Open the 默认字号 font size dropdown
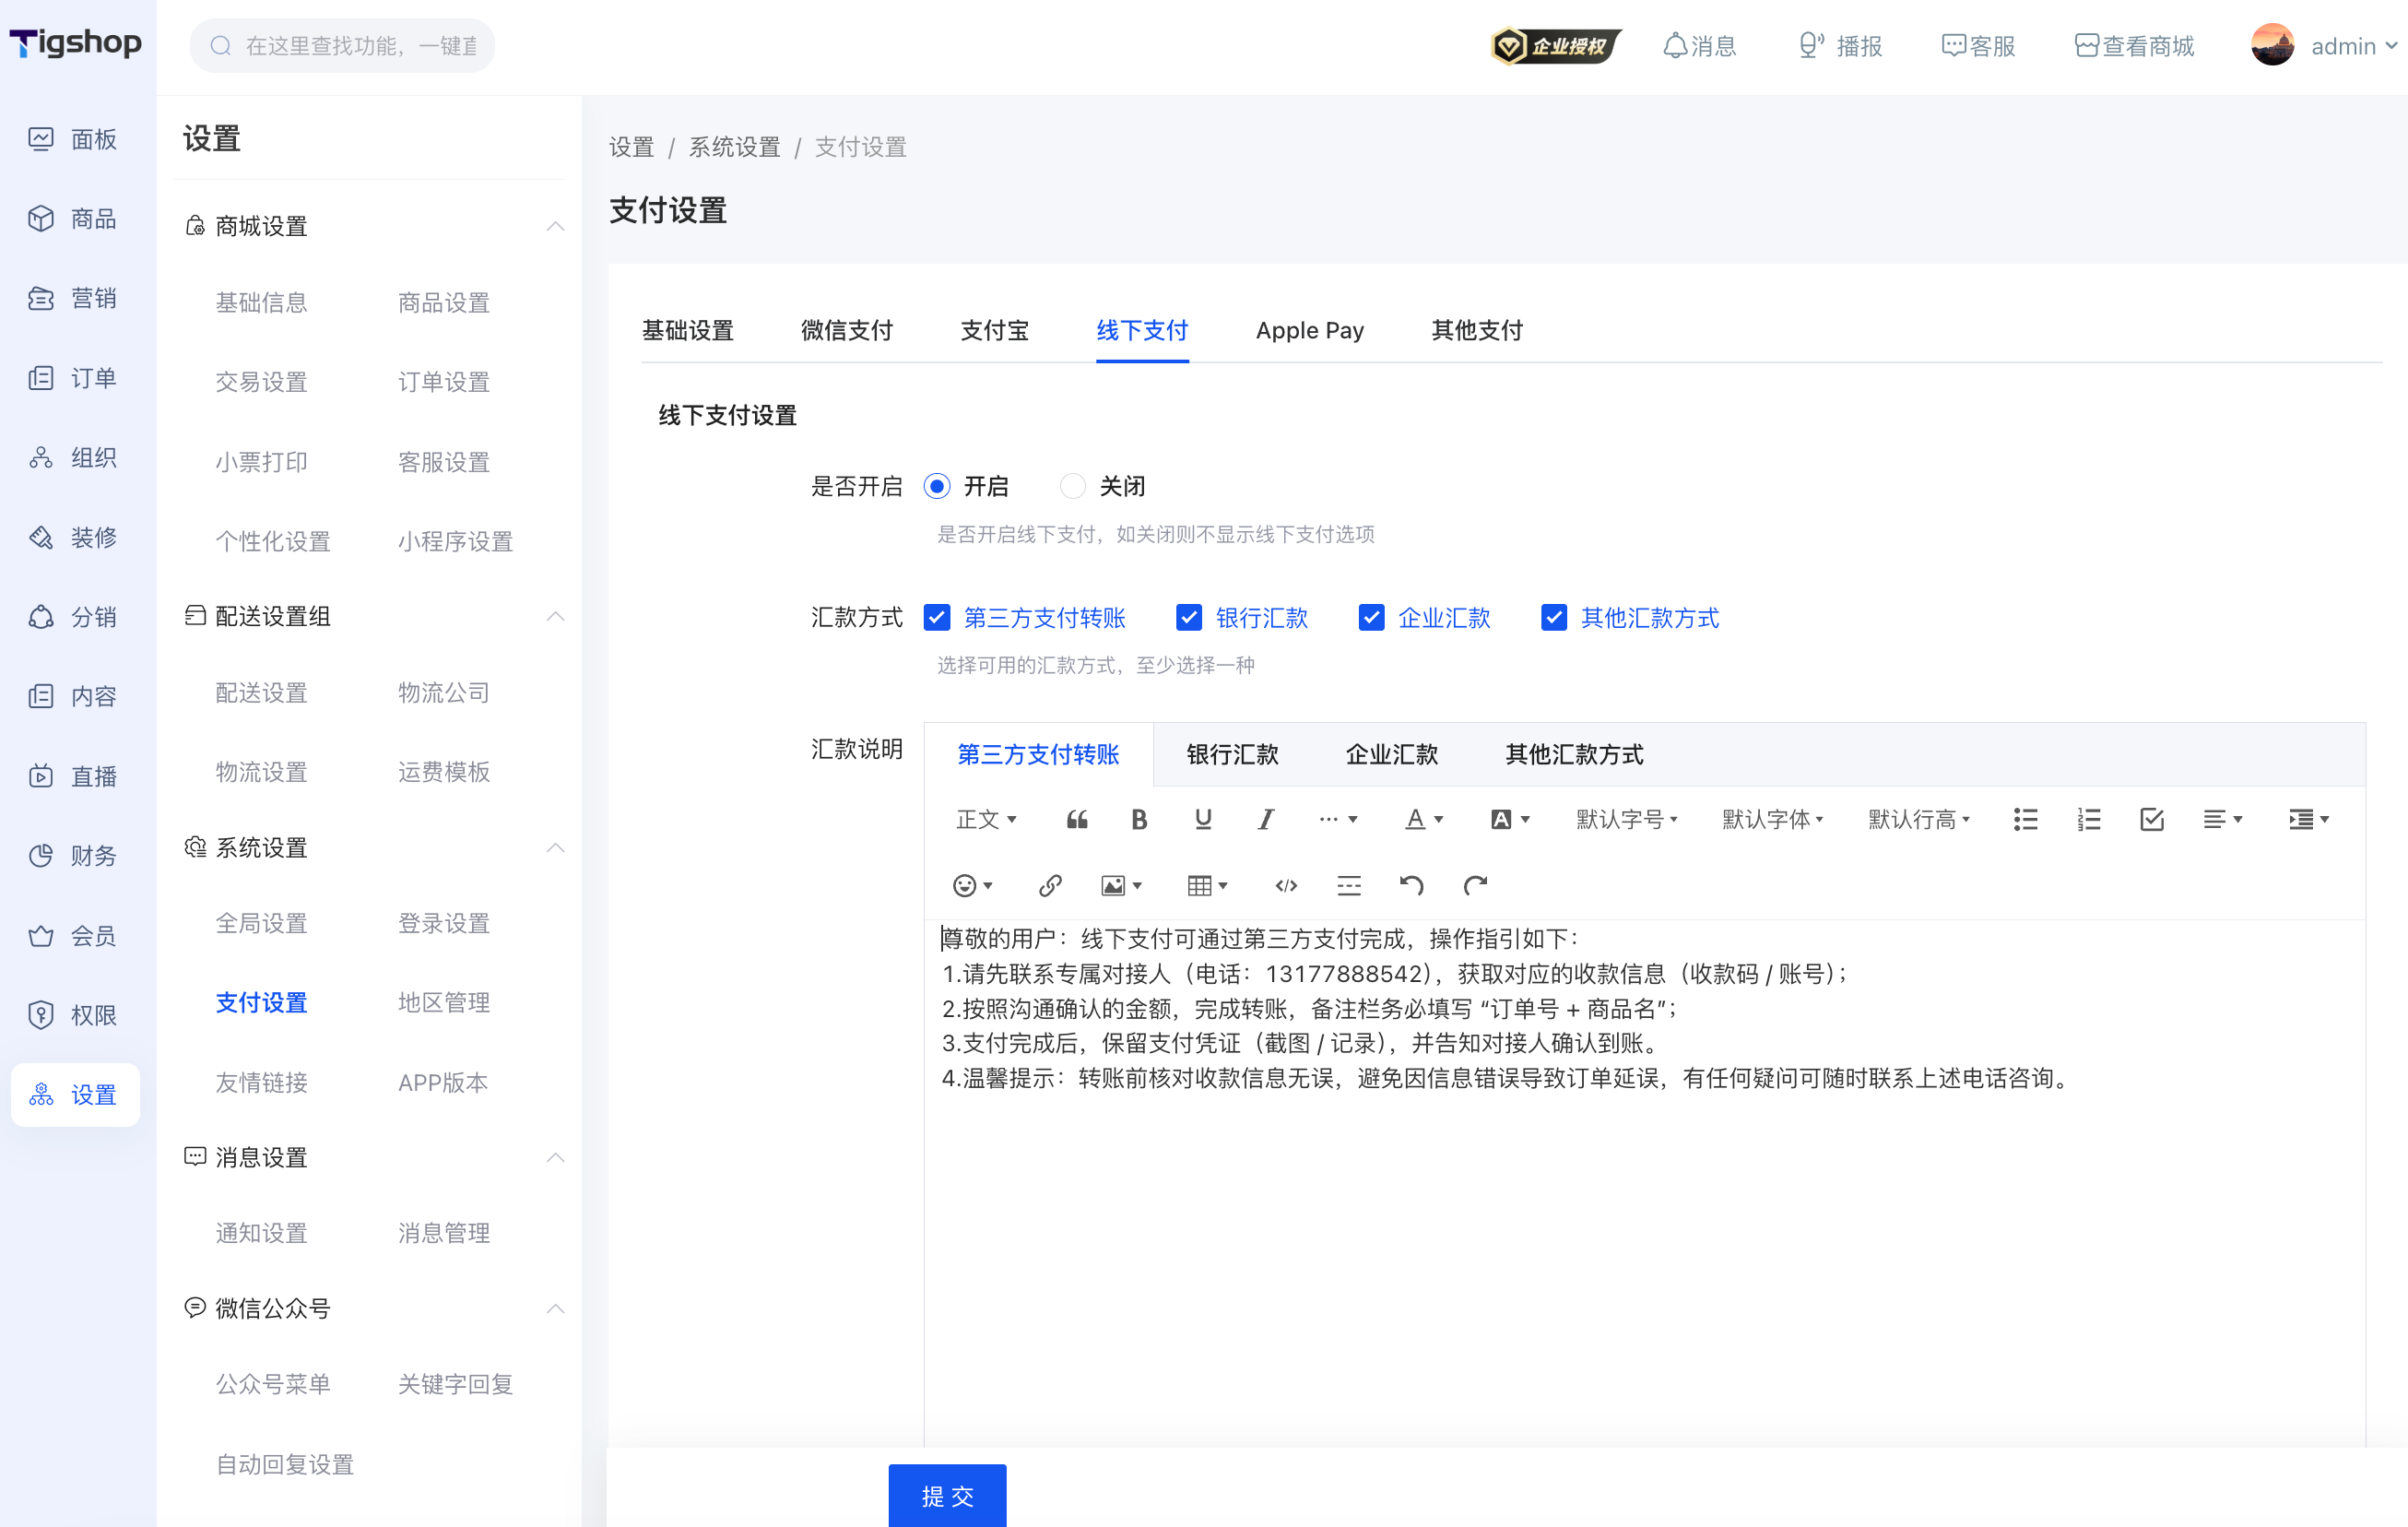The image size is (2408, 1527). pos(1626,820)
